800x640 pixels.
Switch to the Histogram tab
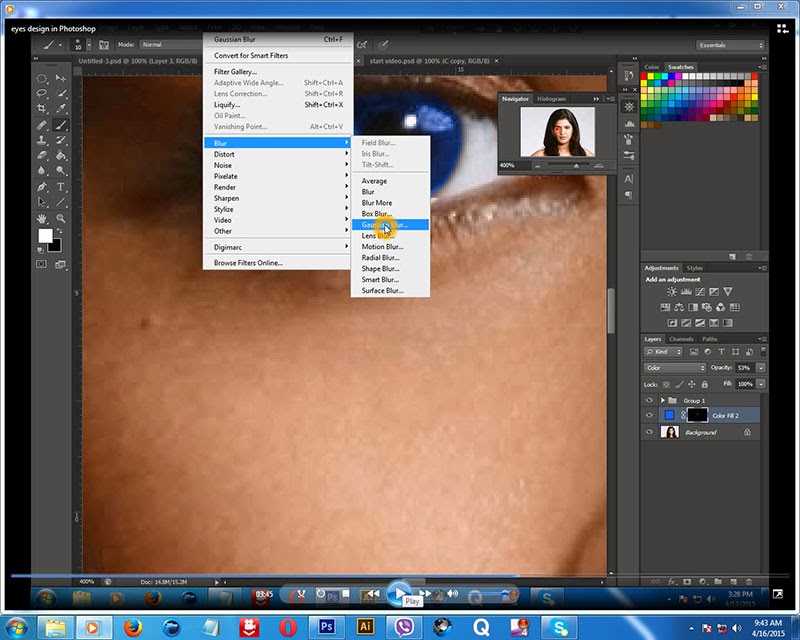click(x=552, y=99)
